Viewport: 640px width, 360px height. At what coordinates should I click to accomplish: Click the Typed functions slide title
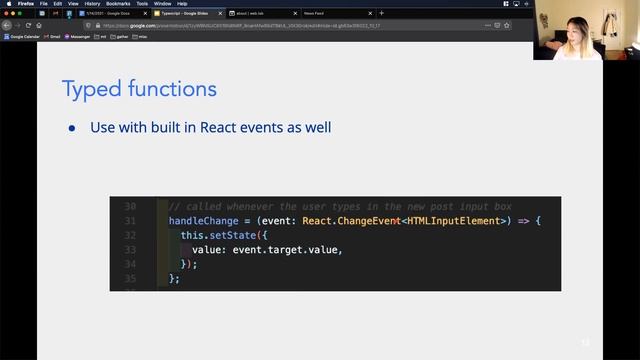139,89
